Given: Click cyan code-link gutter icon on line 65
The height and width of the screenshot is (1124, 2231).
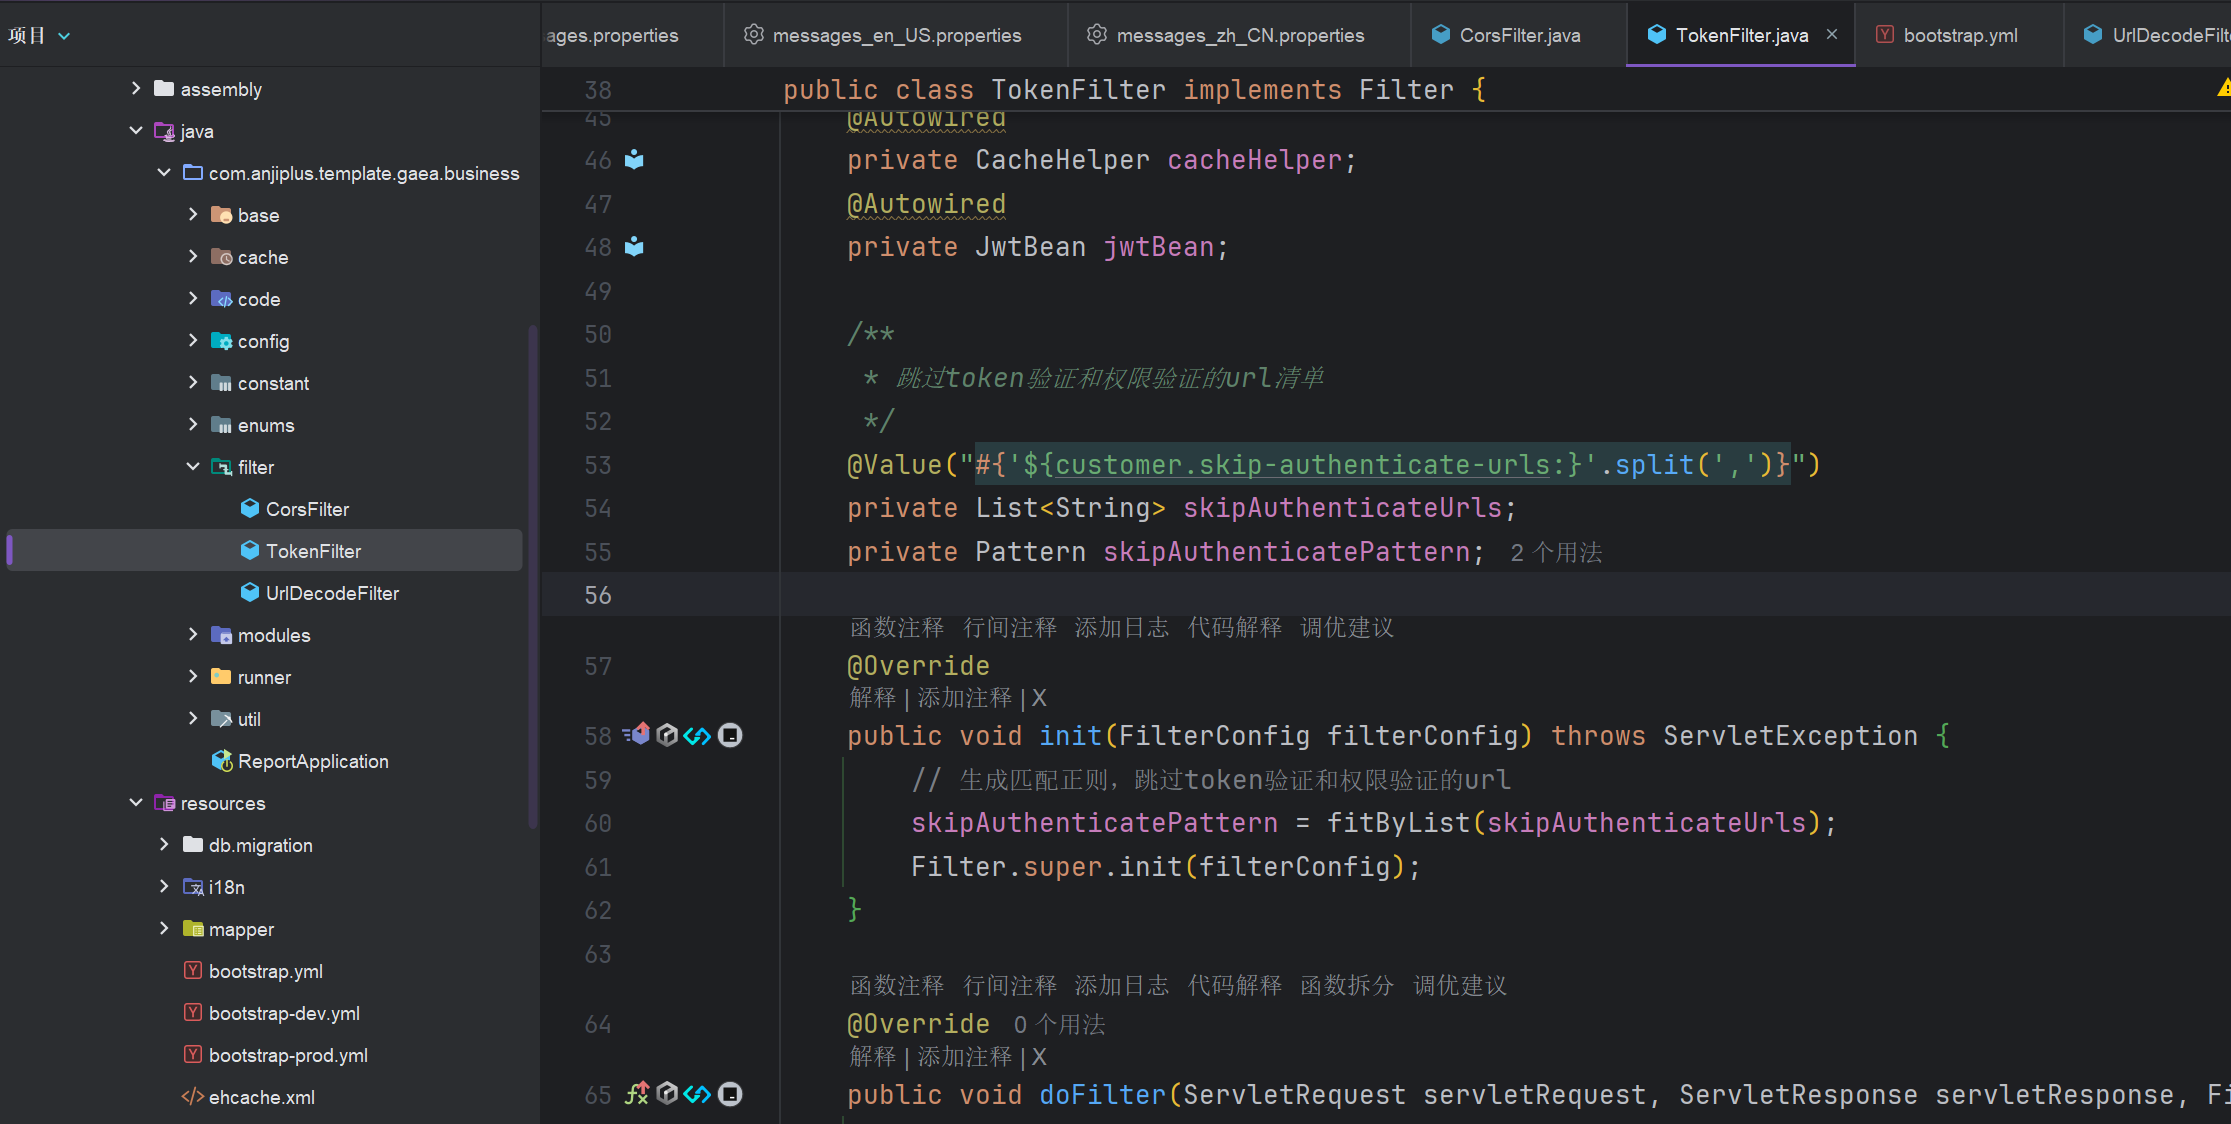Looking at the screenshot, I should 697,1094.
